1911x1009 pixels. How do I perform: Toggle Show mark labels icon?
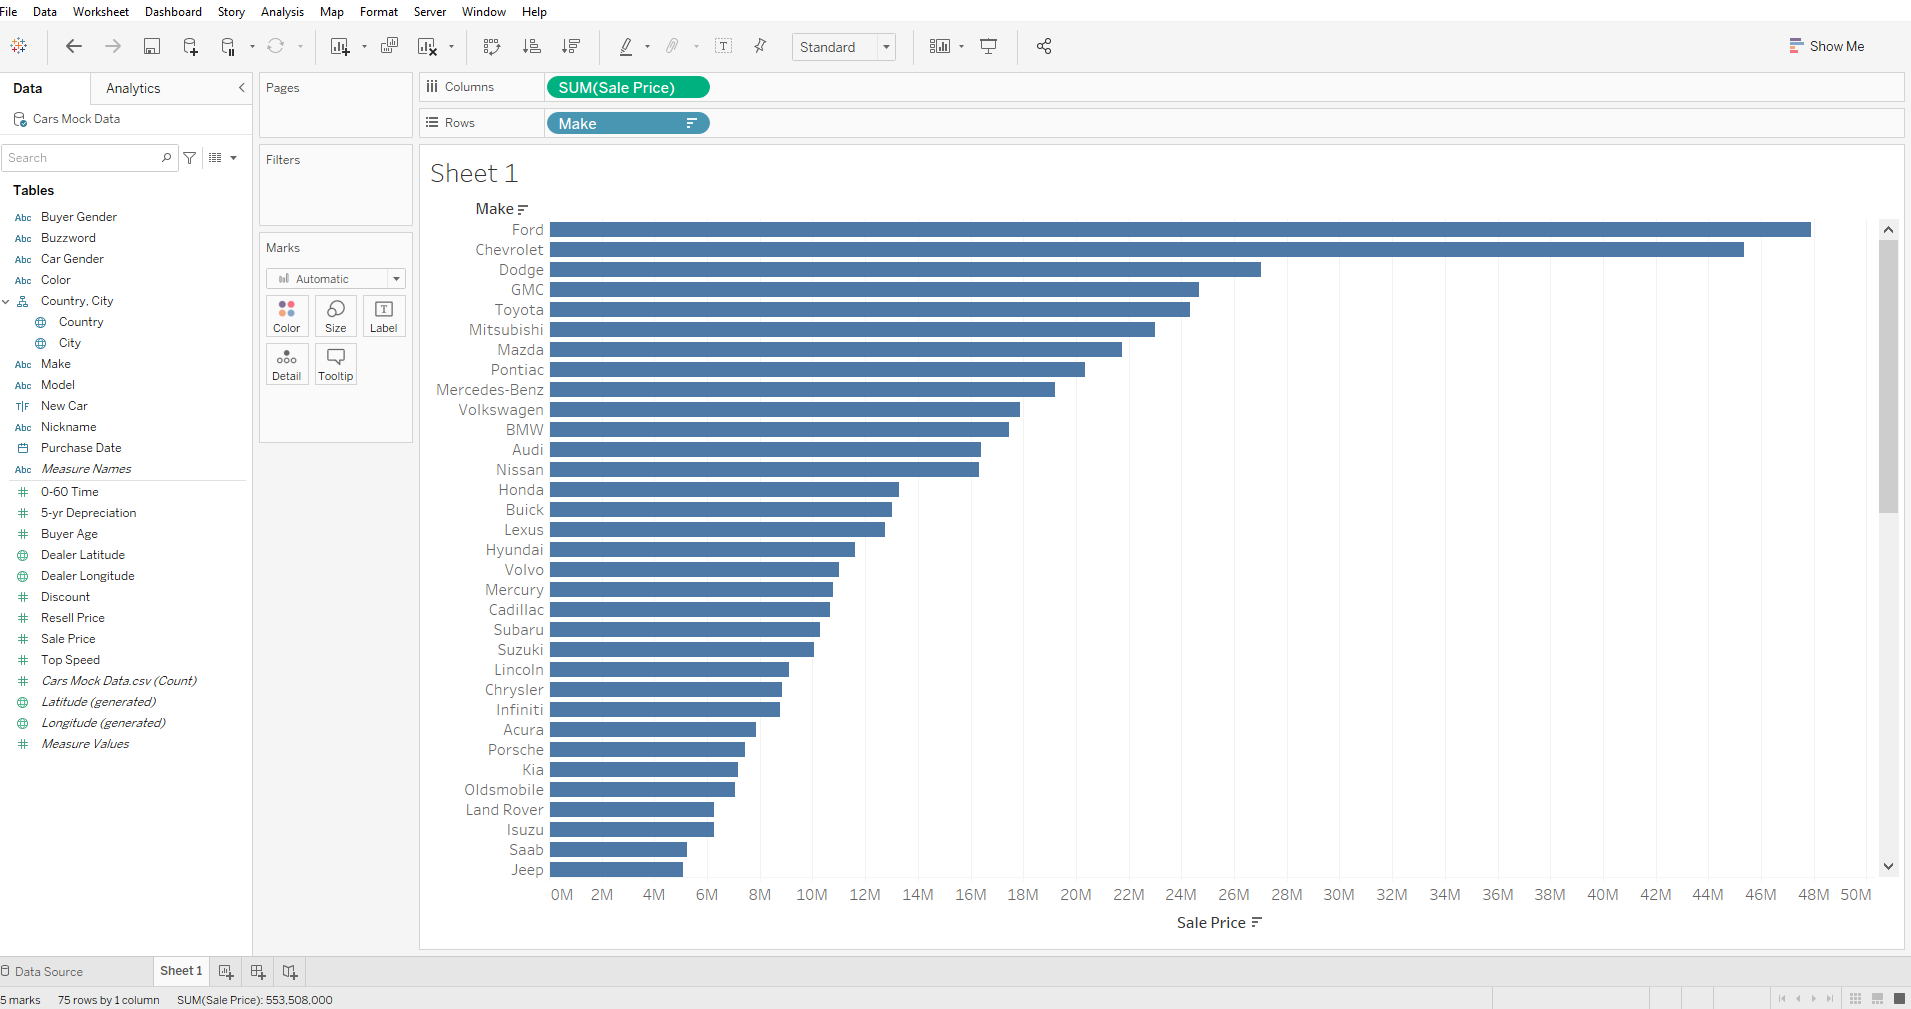[x=724, y=46]
